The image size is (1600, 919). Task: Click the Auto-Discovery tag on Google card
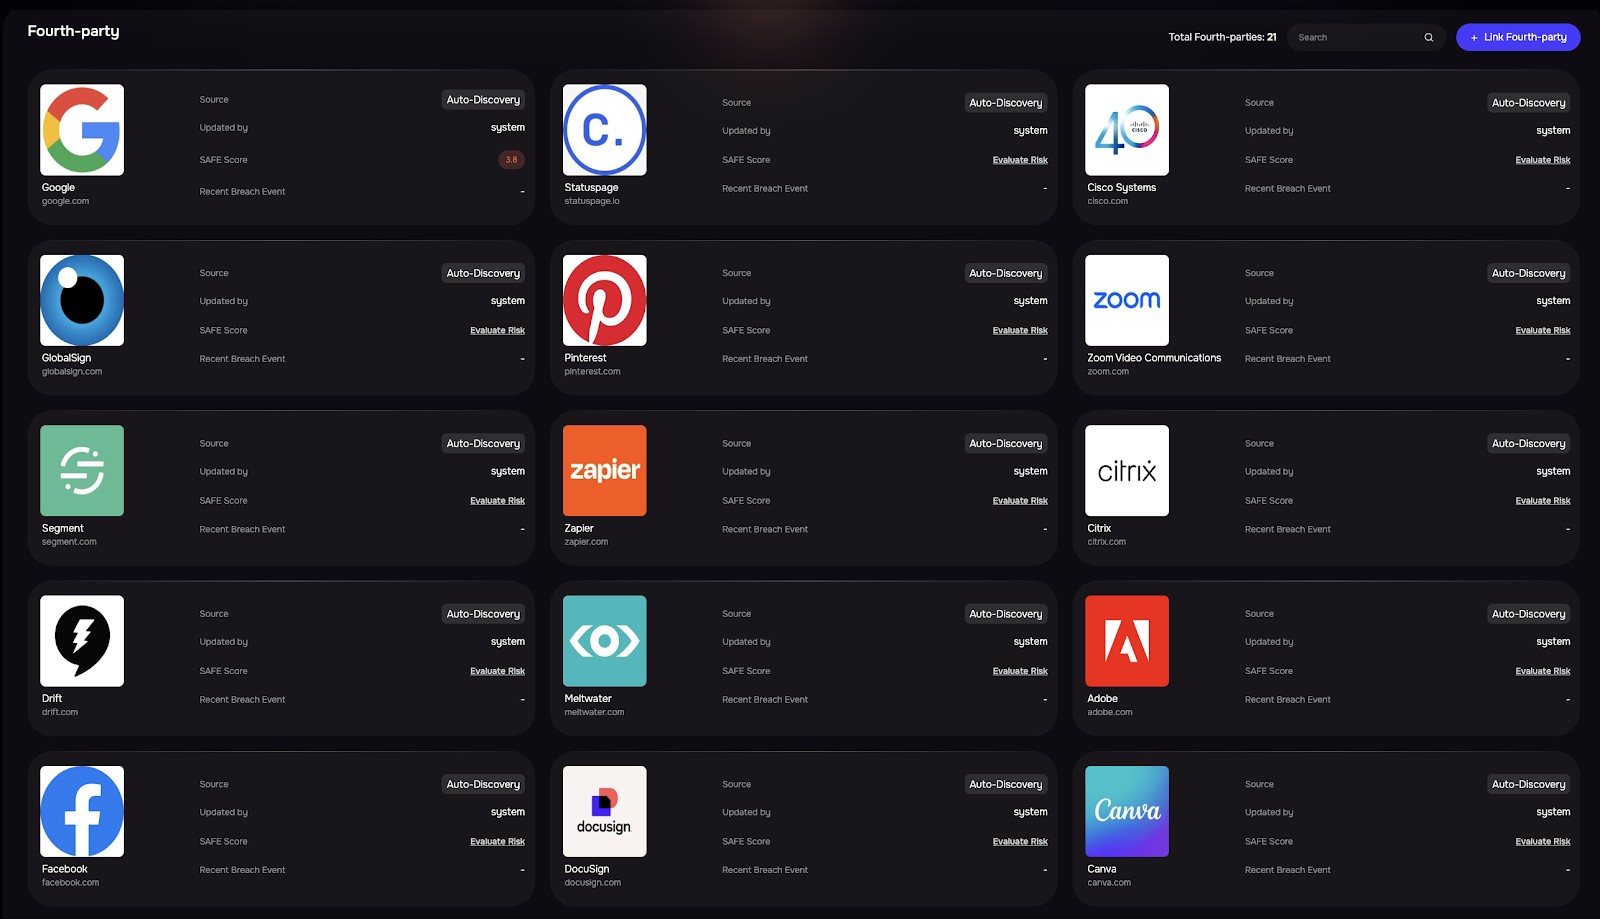click(x=483, y=100)
